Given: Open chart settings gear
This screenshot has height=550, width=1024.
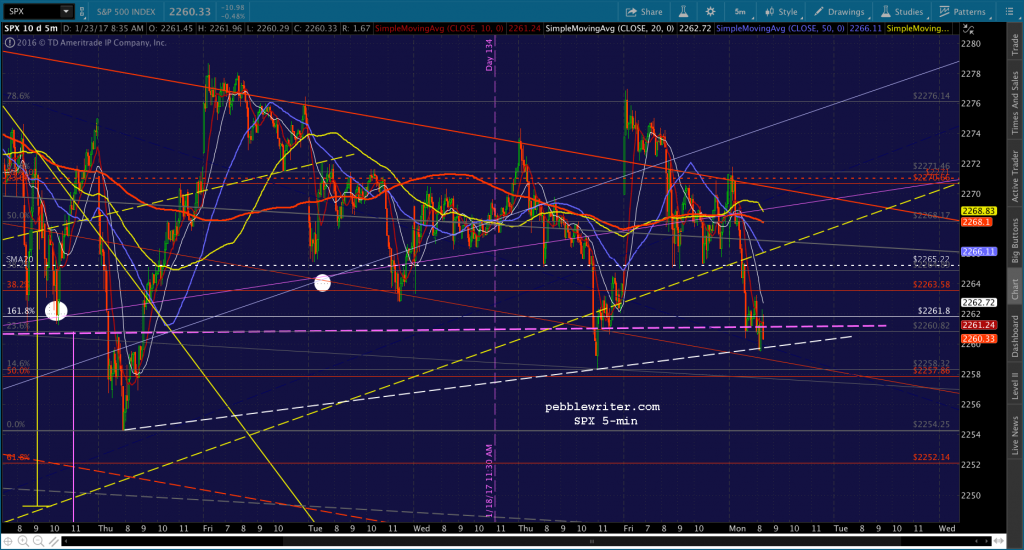Looking at the screenshot, I should (711, 12).
